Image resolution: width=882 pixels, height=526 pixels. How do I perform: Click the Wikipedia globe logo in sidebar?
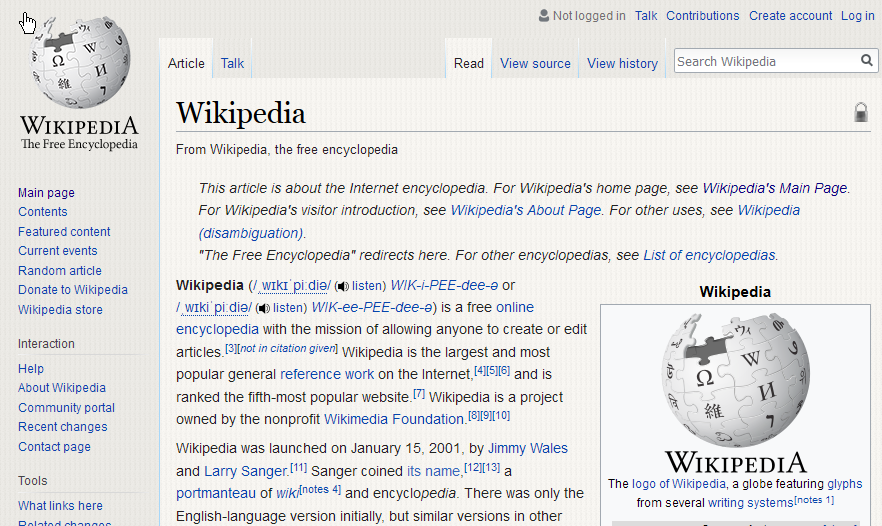[79, 62]
